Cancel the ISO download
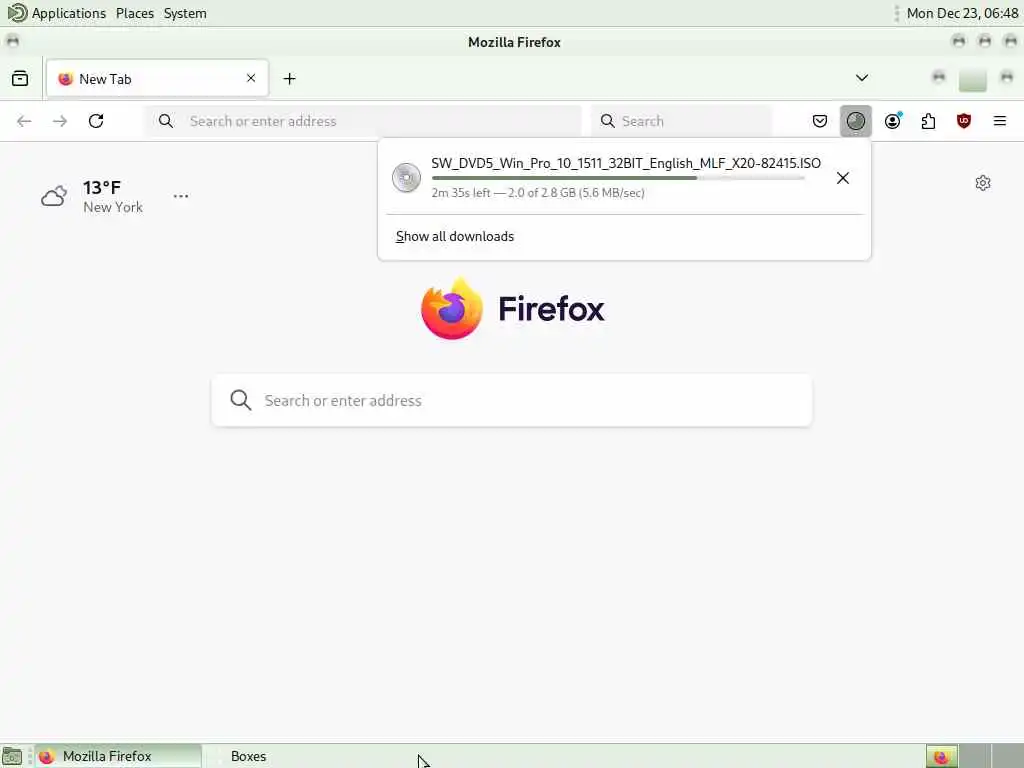 (x=842, y=178)
